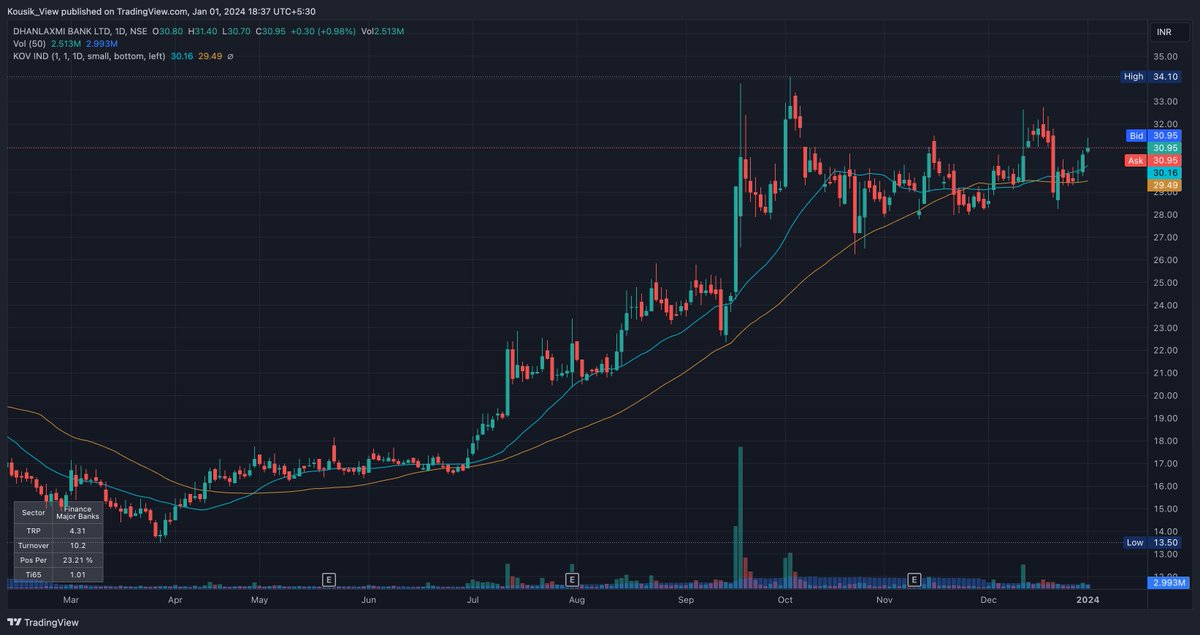Click the Mar label on time axis
This screenshot has width=1200, height=635.
[70, 600]
